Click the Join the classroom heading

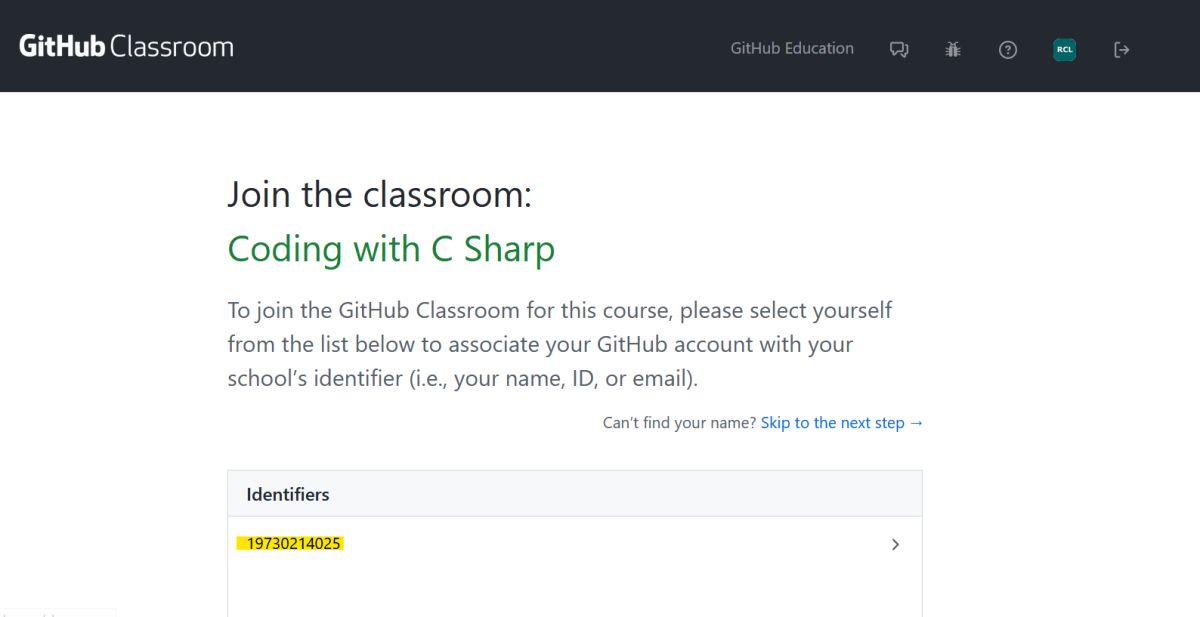[x=380, y=194]
